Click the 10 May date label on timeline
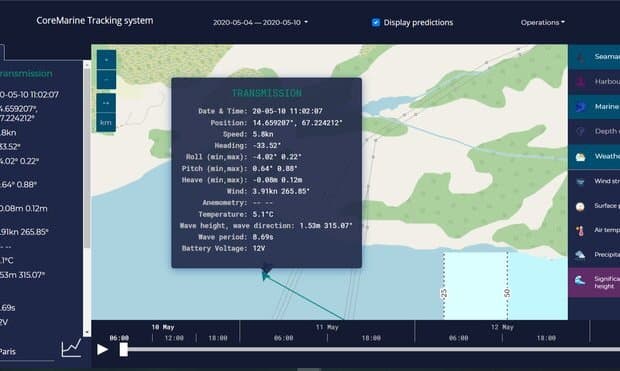The height and width of the screenshot is (371, 620). coord(163,327)
